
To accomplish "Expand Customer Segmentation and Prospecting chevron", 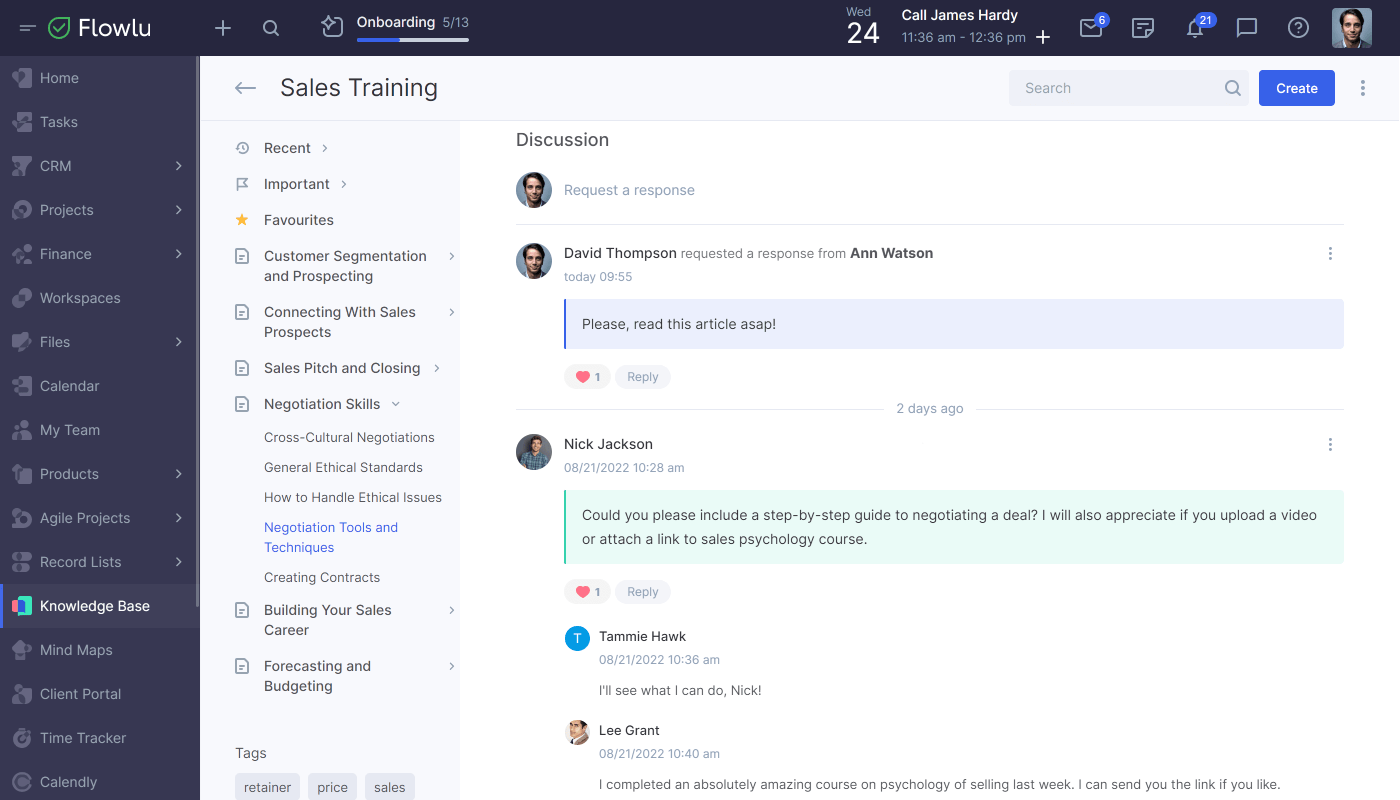I will tap(451, 256).
